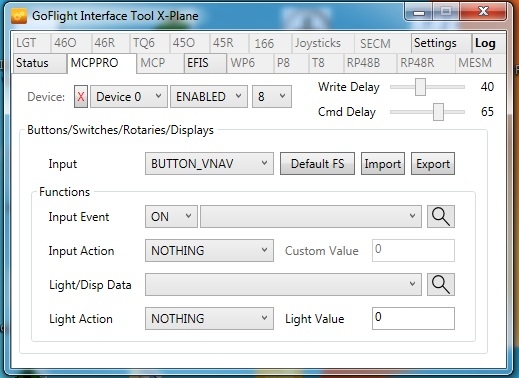Close the GoFlight Interface Tool window
This screenshot has height=378, width=519.
pyautogui.click(x=483, y=12)
